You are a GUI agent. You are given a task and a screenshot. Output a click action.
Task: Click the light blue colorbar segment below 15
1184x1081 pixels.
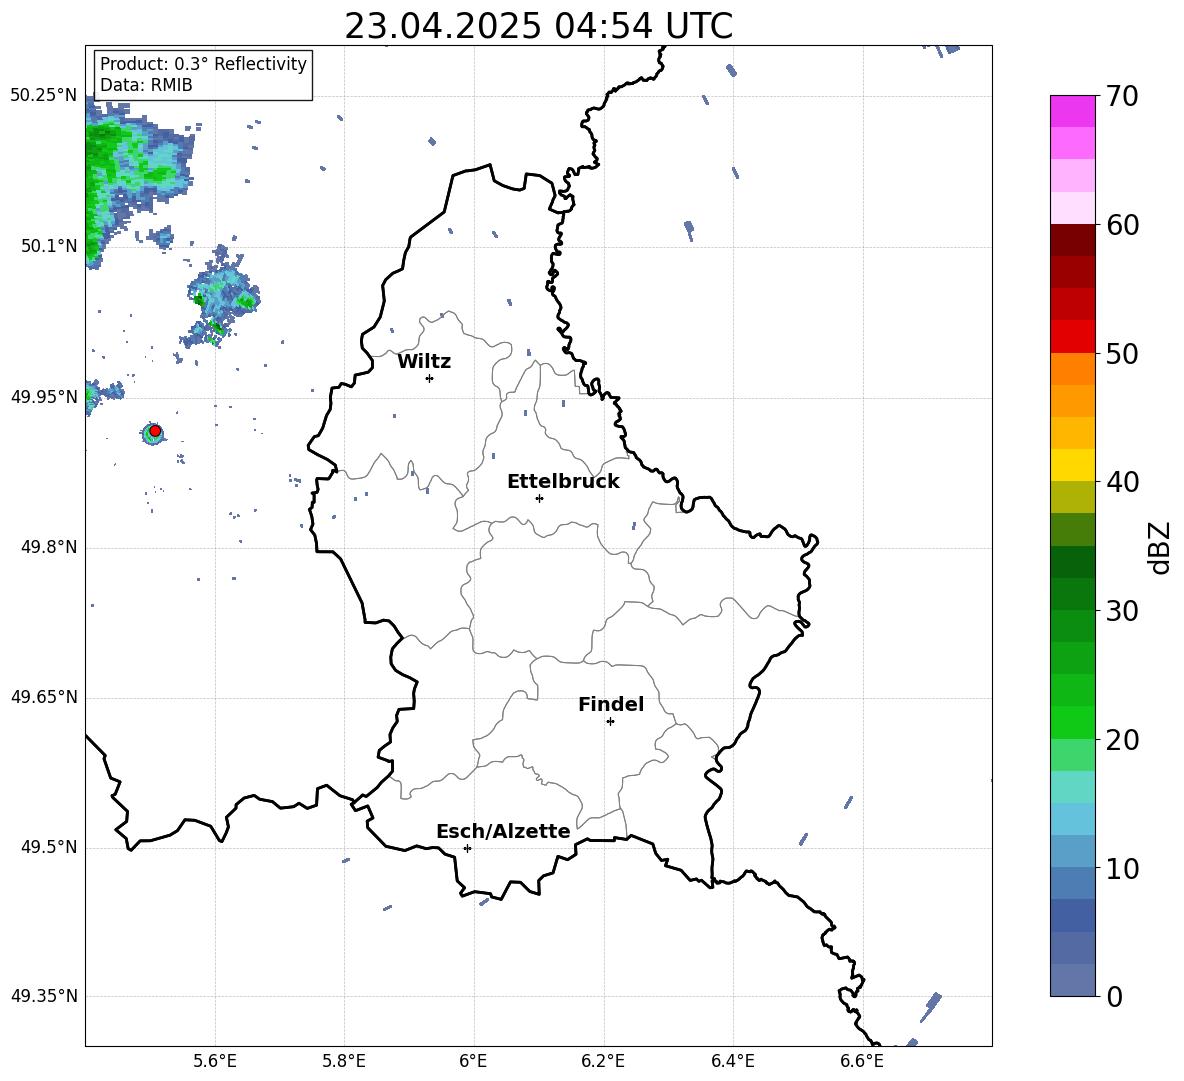pos(1072,819)
